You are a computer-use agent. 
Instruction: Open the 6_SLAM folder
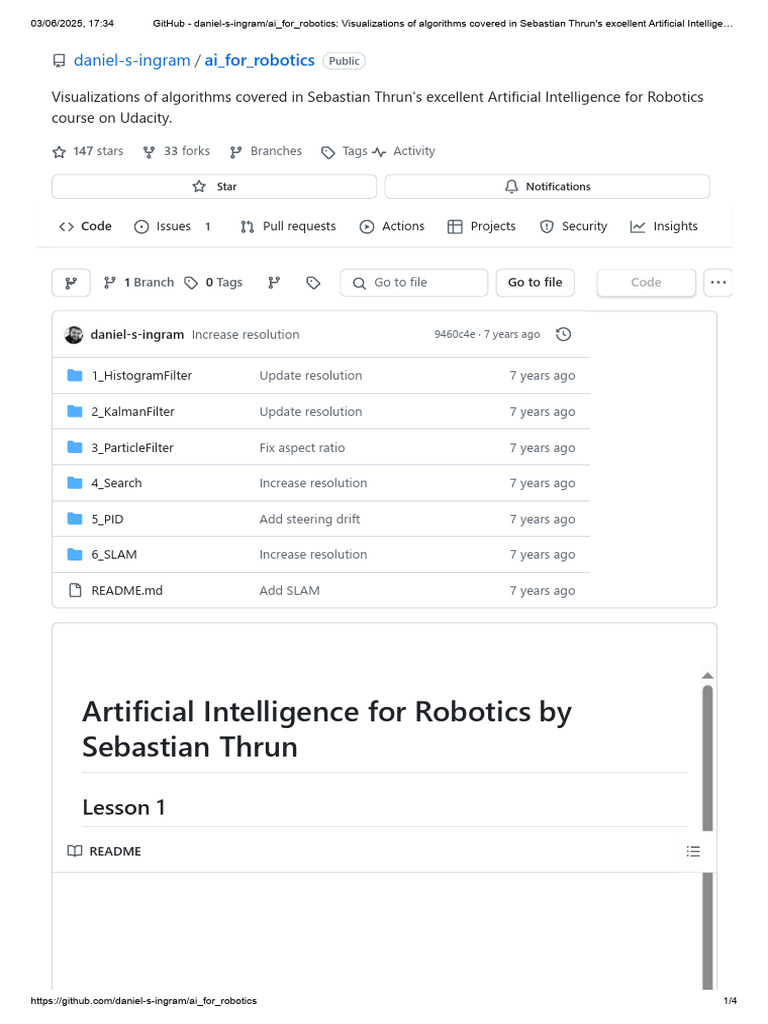coord(114,554)
